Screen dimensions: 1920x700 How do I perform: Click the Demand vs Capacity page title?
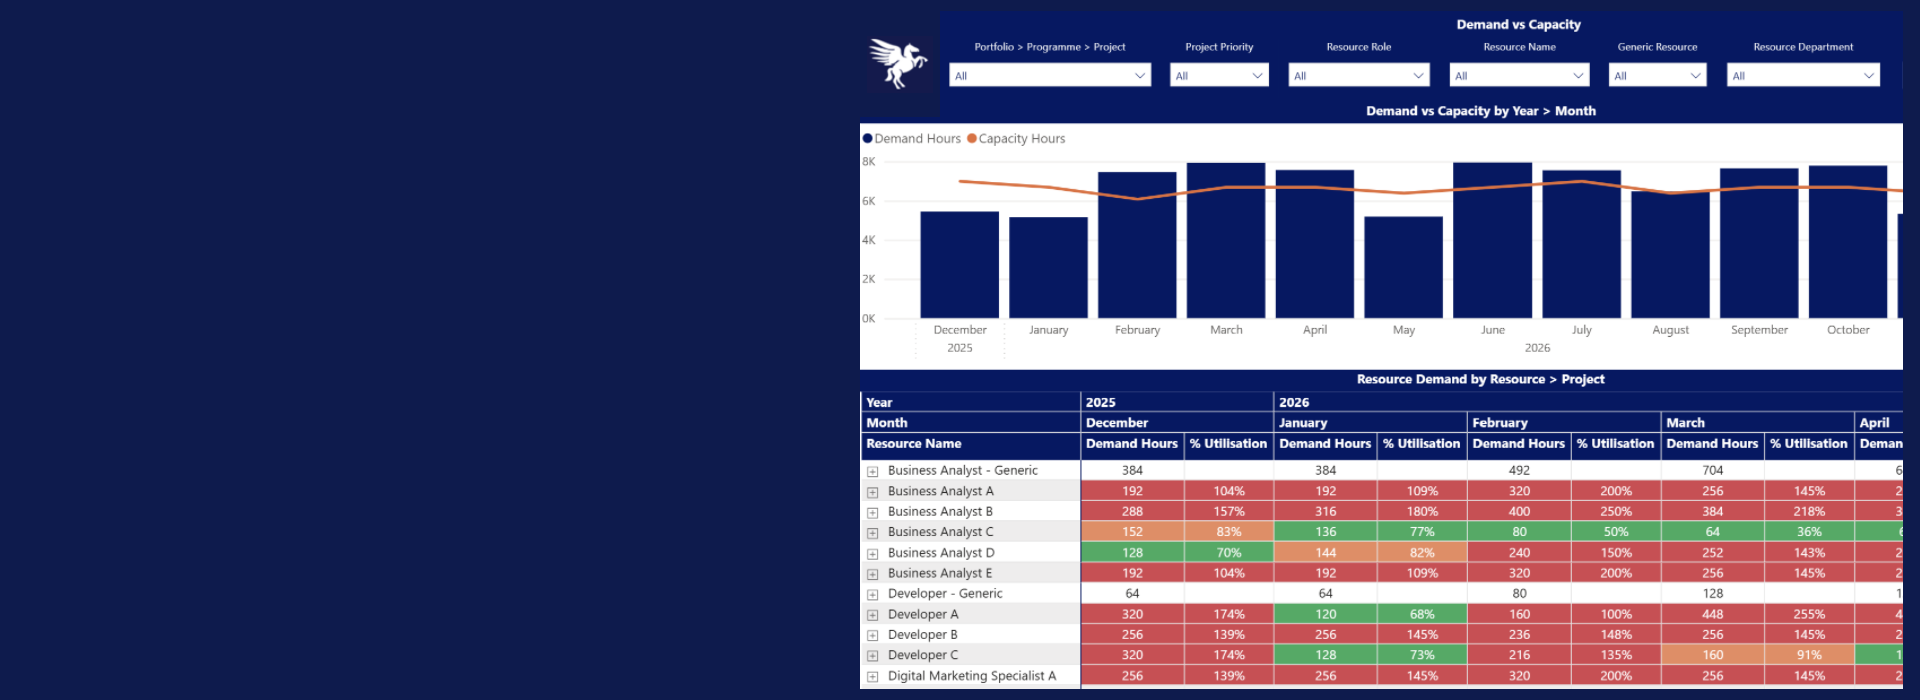[1518, 25]
